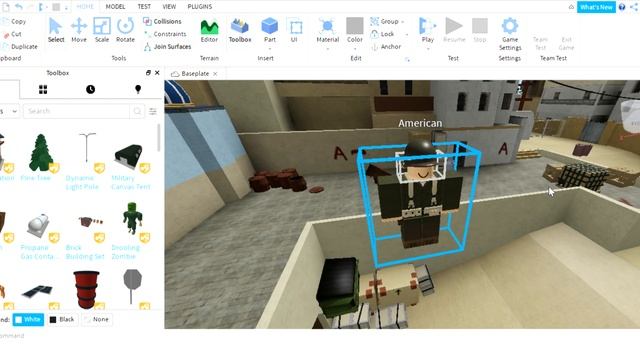Open the Material picker
640x360 pixels.
[327, 29]
